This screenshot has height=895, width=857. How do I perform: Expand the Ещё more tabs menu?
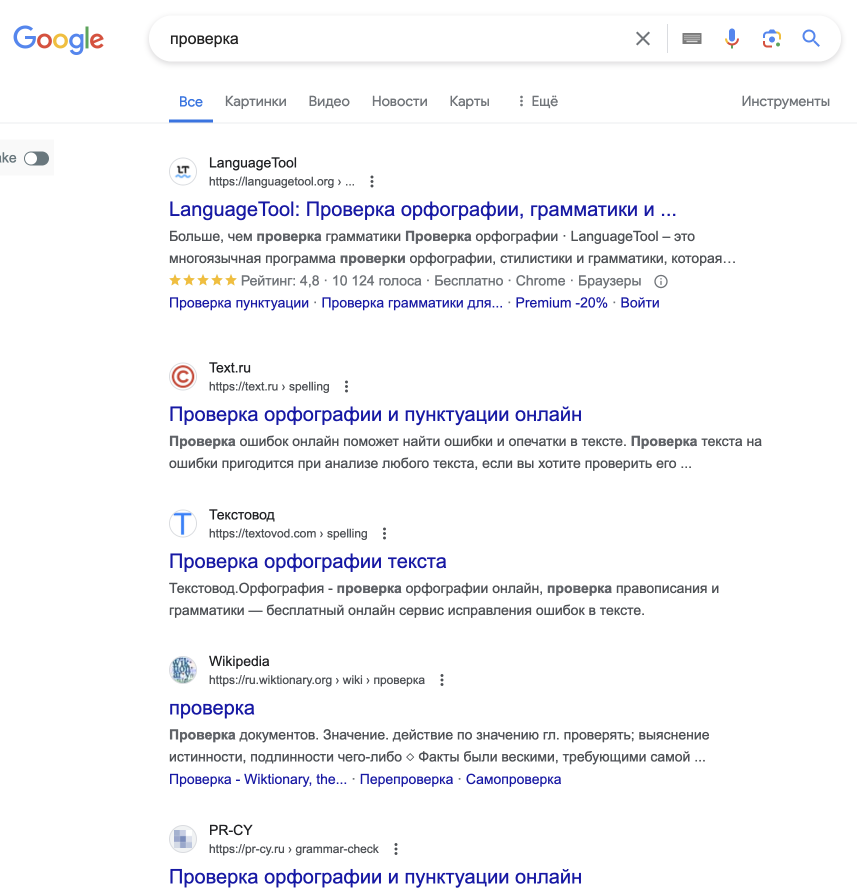click(x=537, y=101)
